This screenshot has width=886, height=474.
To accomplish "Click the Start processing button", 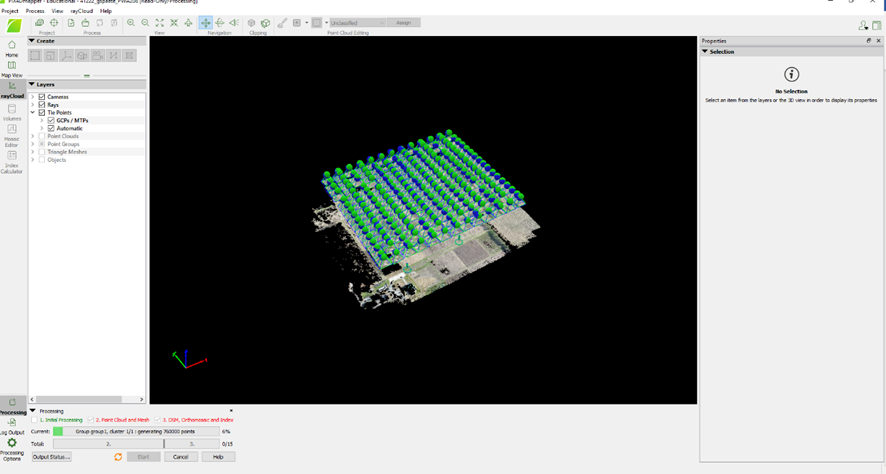I will click(x=143, y=456).
